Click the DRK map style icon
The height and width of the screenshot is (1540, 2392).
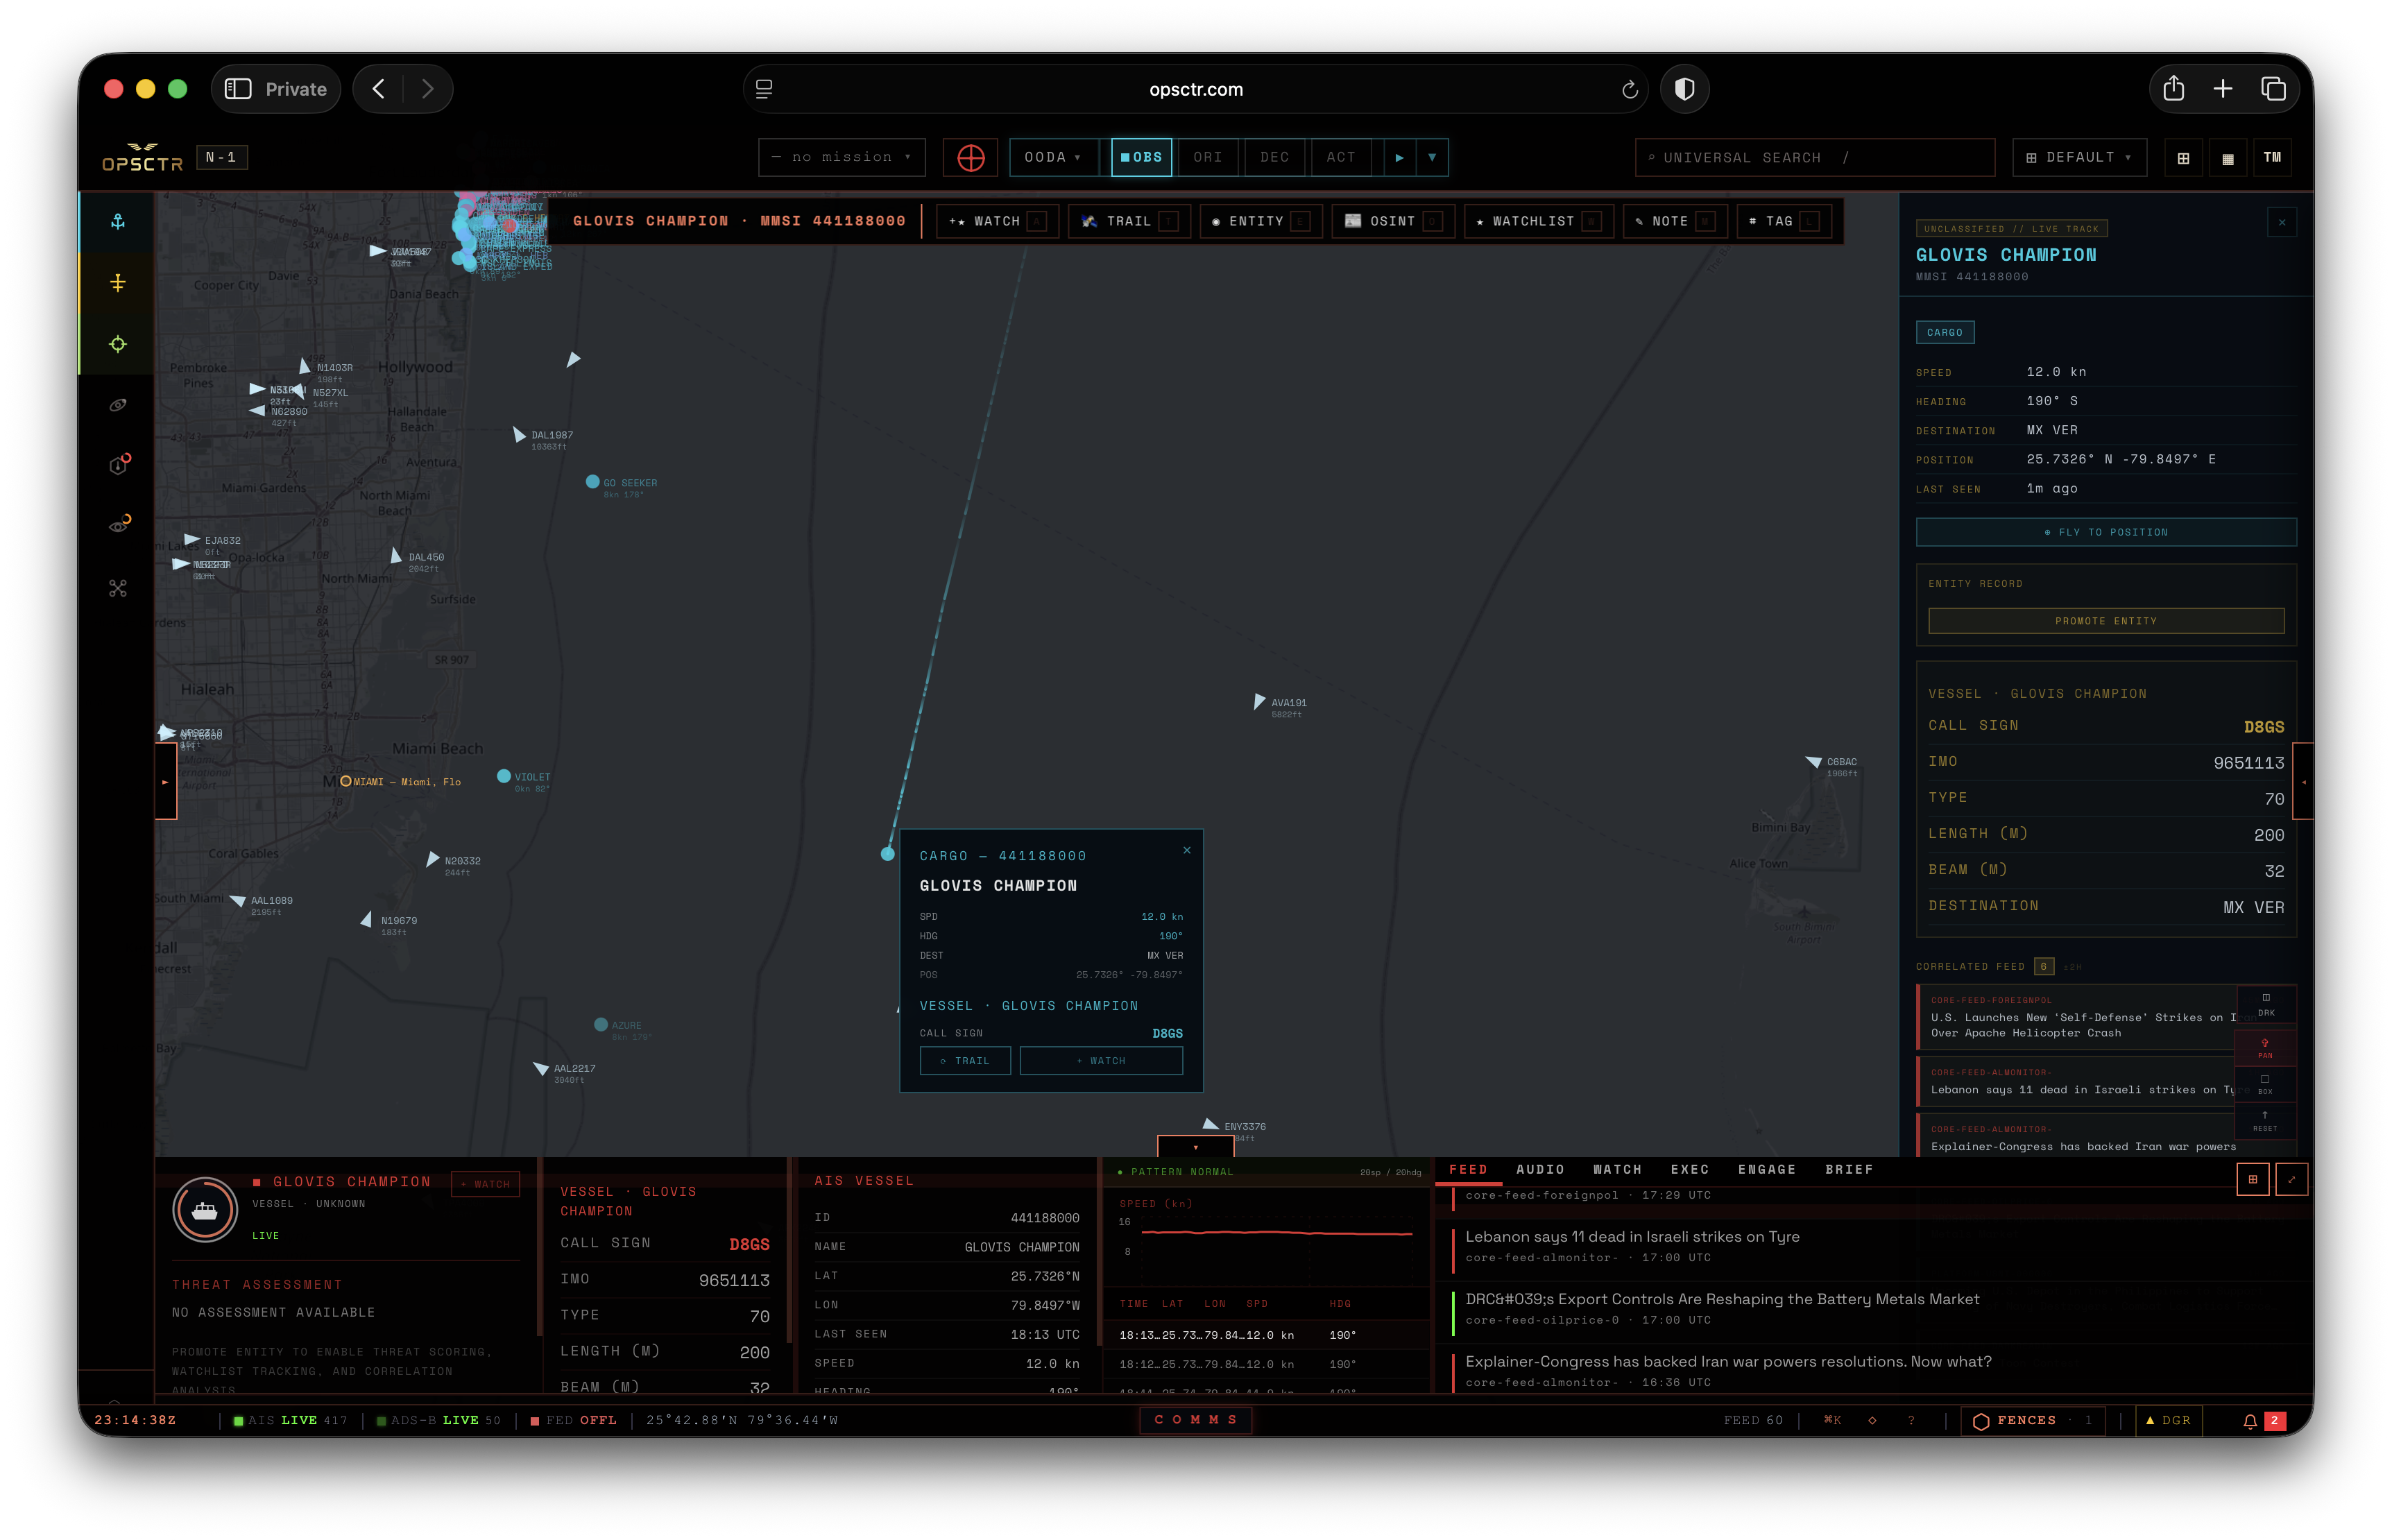coord(2265,1004)
